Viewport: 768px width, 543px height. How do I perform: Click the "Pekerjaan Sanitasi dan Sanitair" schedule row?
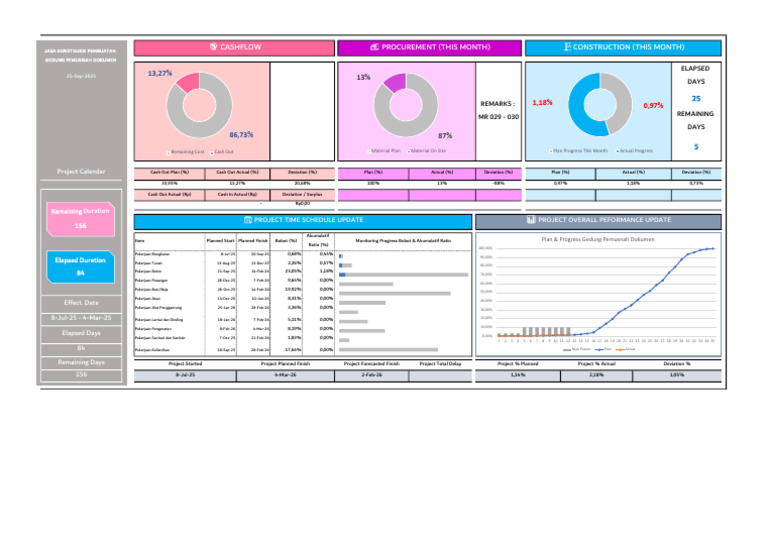pos(234,338)
